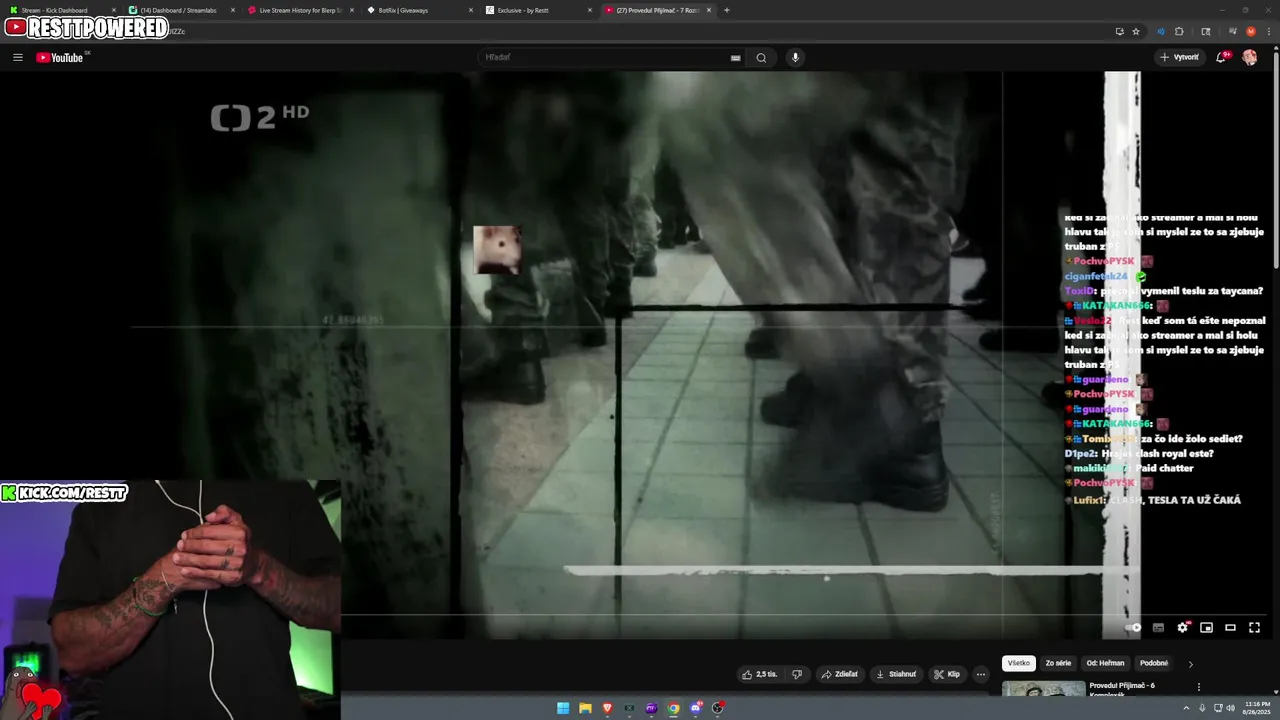Toggle subtitles on the video player

[1159, 627]
